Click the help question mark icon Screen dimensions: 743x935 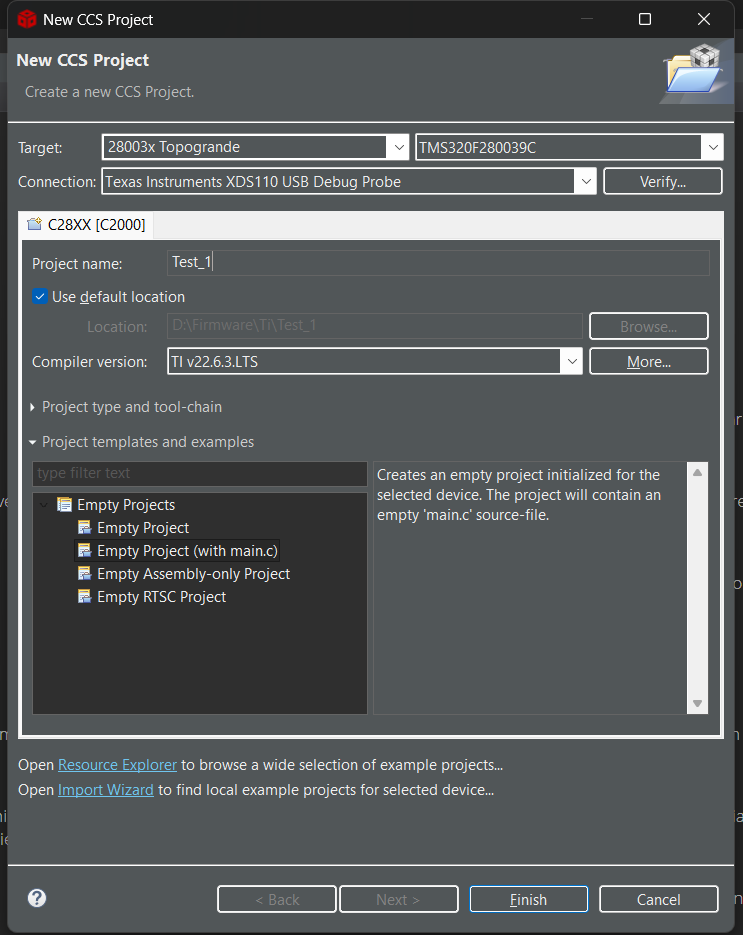click(37, 898)
